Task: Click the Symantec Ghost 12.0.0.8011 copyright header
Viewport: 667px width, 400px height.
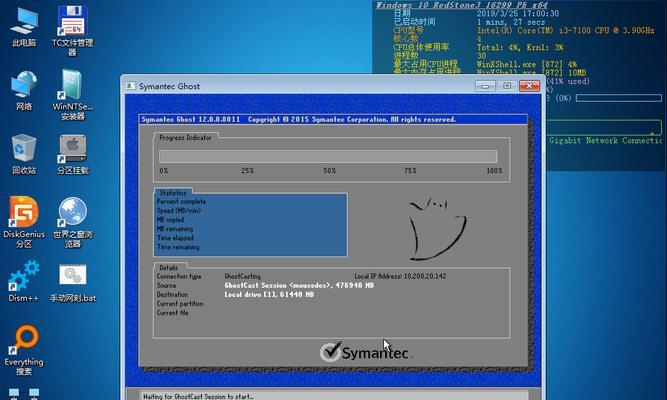Action: pos(298,120)
